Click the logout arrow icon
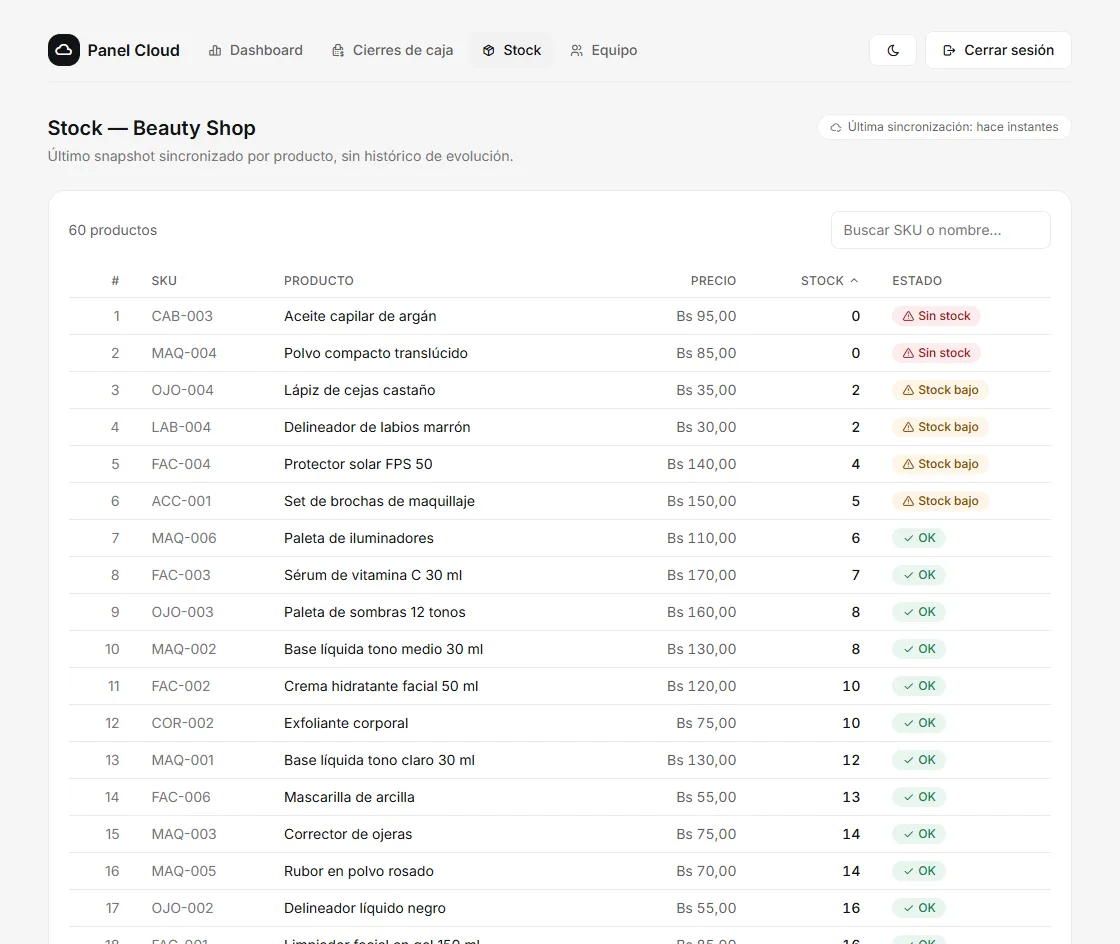Image resolution: width=1120 pixels, height=944 pixels. click(x=949, y=51)
